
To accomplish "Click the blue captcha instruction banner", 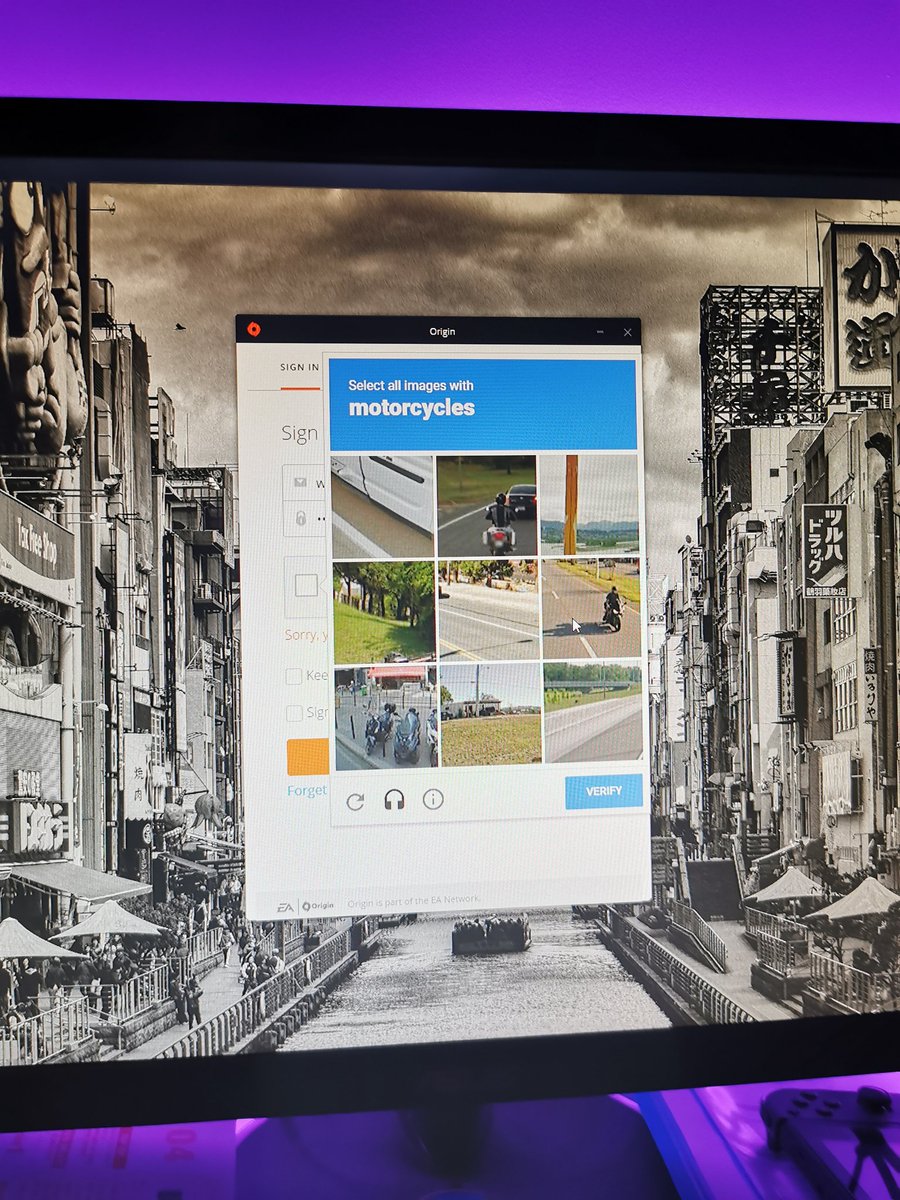I will click(x=483, y=405).
